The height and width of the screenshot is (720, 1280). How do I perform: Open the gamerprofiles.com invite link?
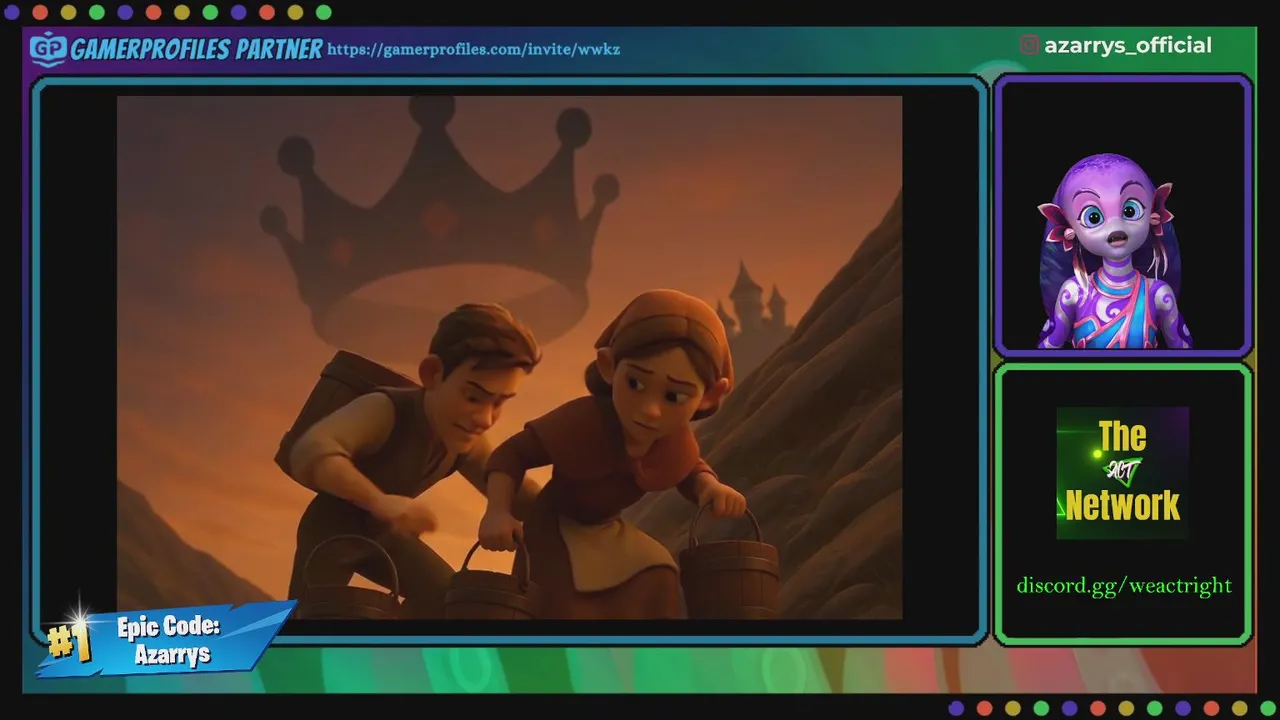pos(473,49)
